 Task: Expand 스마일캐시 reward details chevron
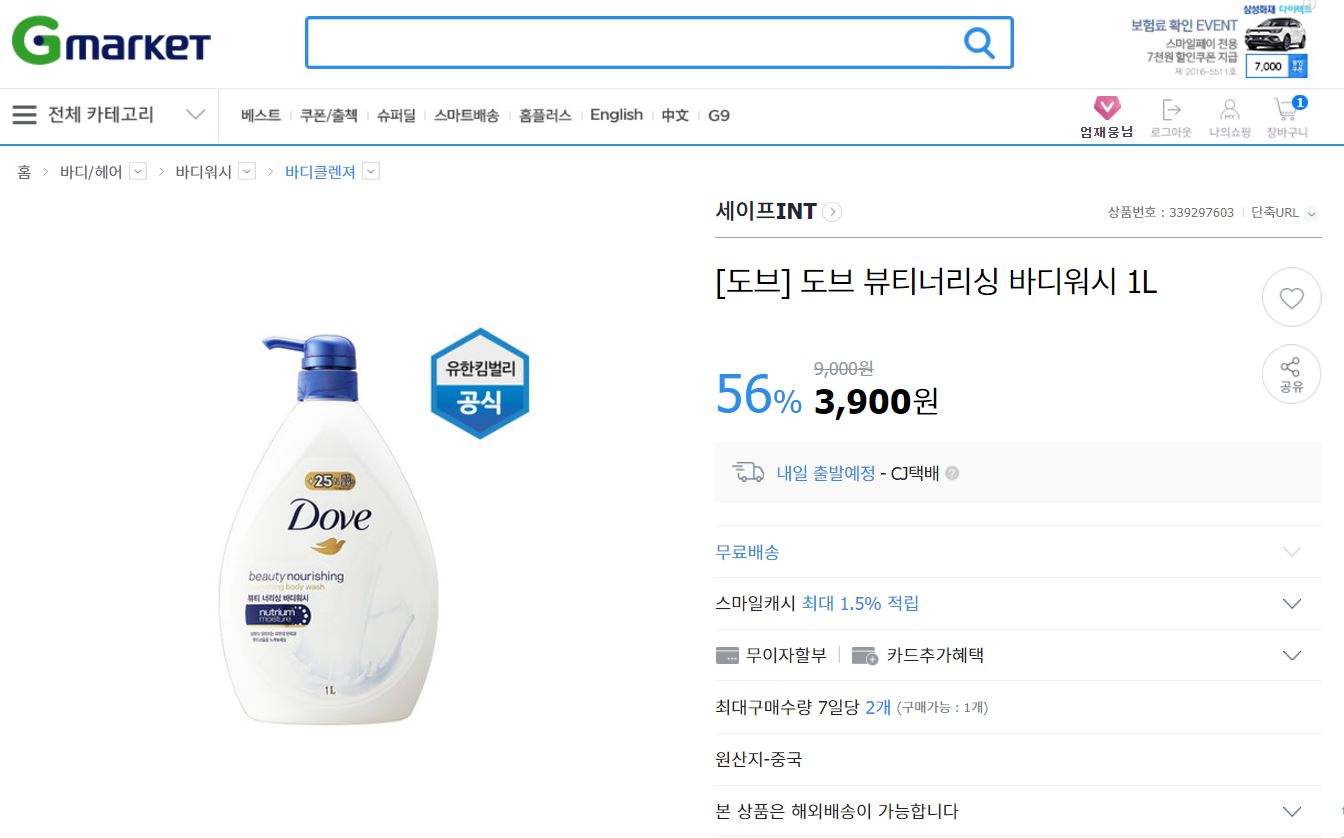pyautogui.click(x=1292, y=604)
